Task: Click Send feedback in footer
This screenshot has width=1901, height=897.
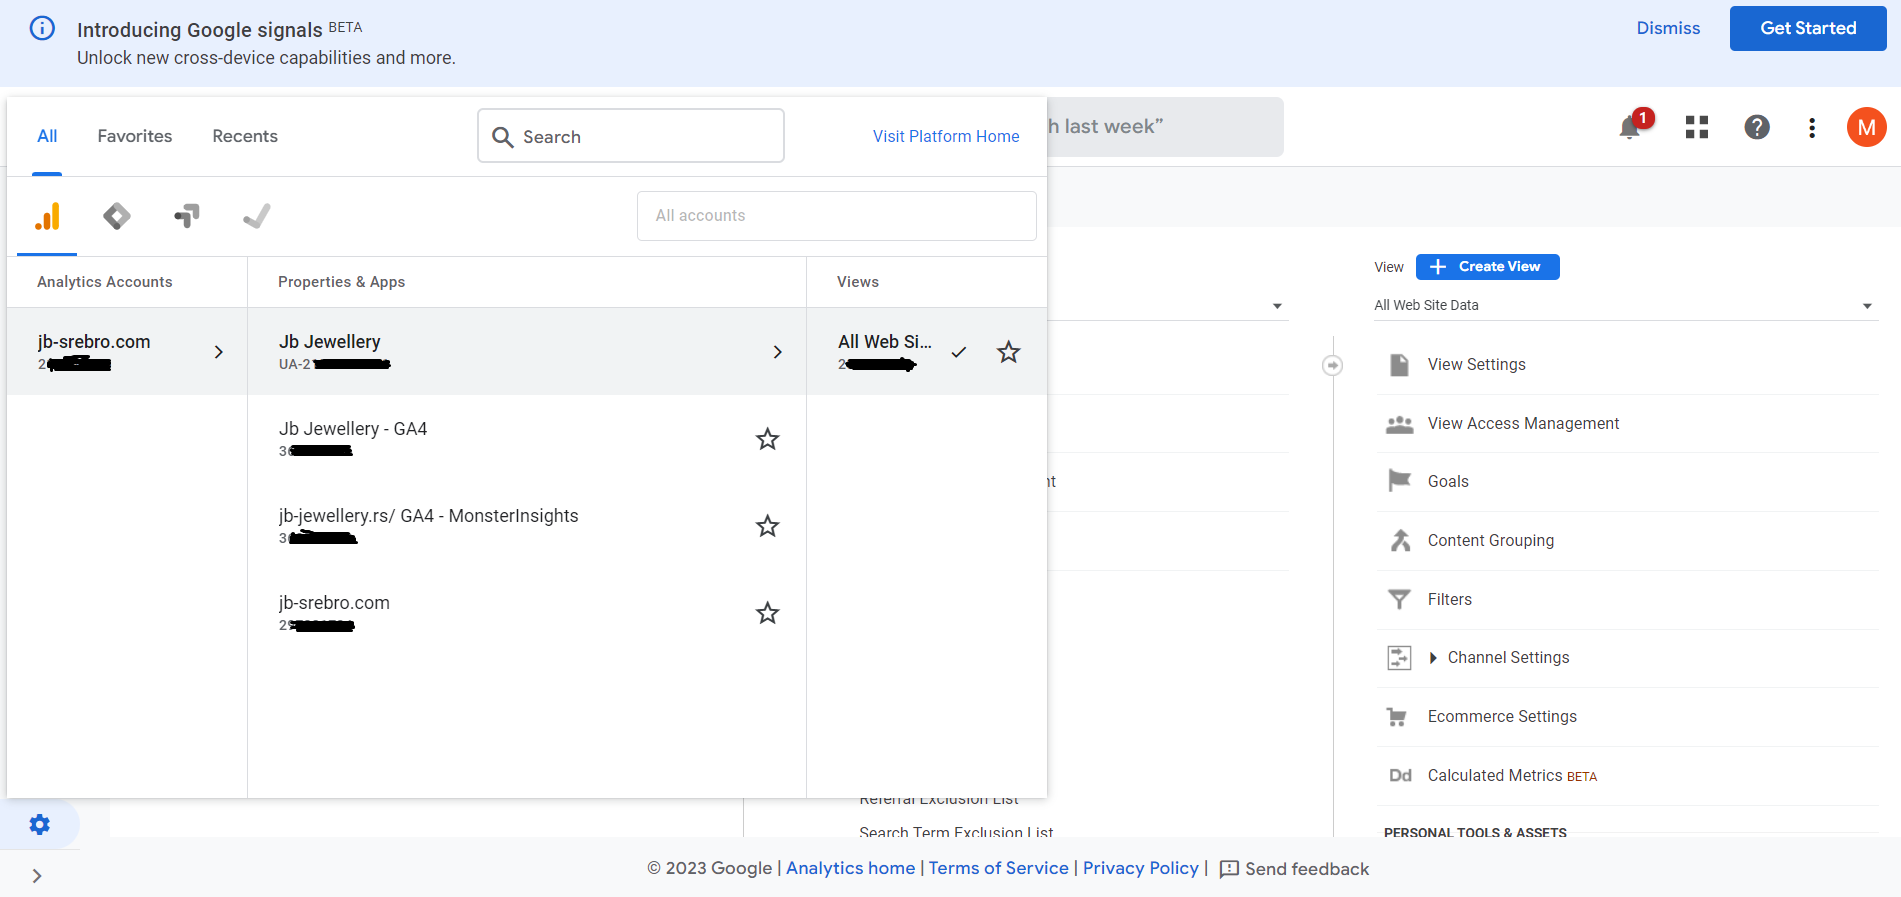Action: 1294,869
